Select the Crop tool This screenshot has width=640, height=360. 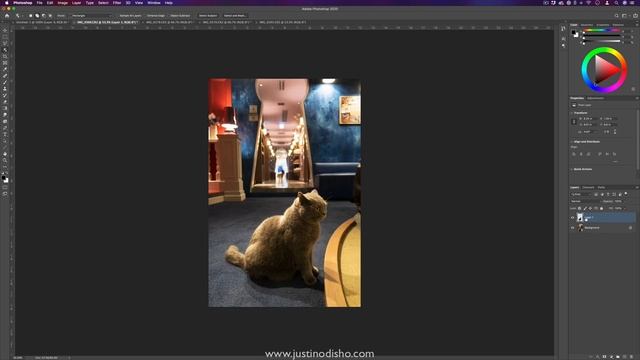5,56
